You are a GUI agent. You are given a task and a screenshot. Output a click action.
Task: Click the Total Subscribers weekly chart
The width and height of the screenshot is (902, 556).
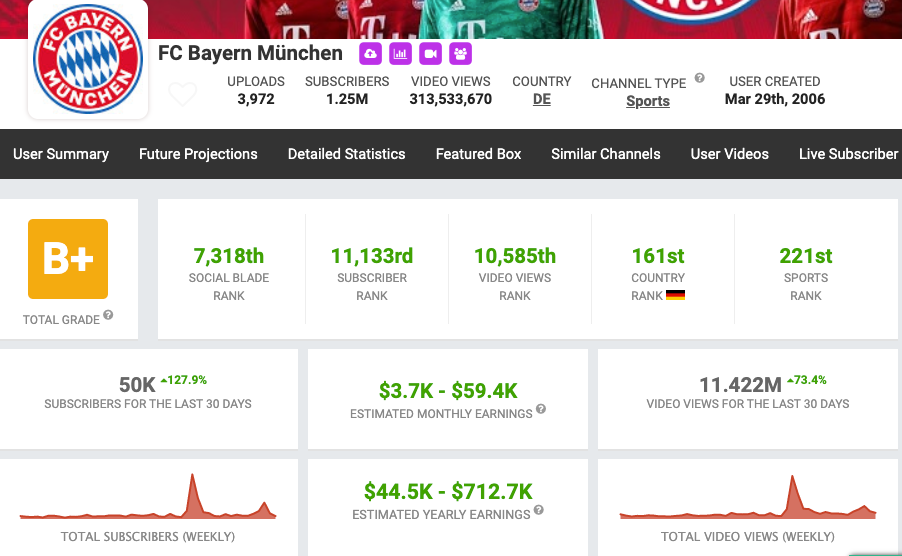point(148,496)
